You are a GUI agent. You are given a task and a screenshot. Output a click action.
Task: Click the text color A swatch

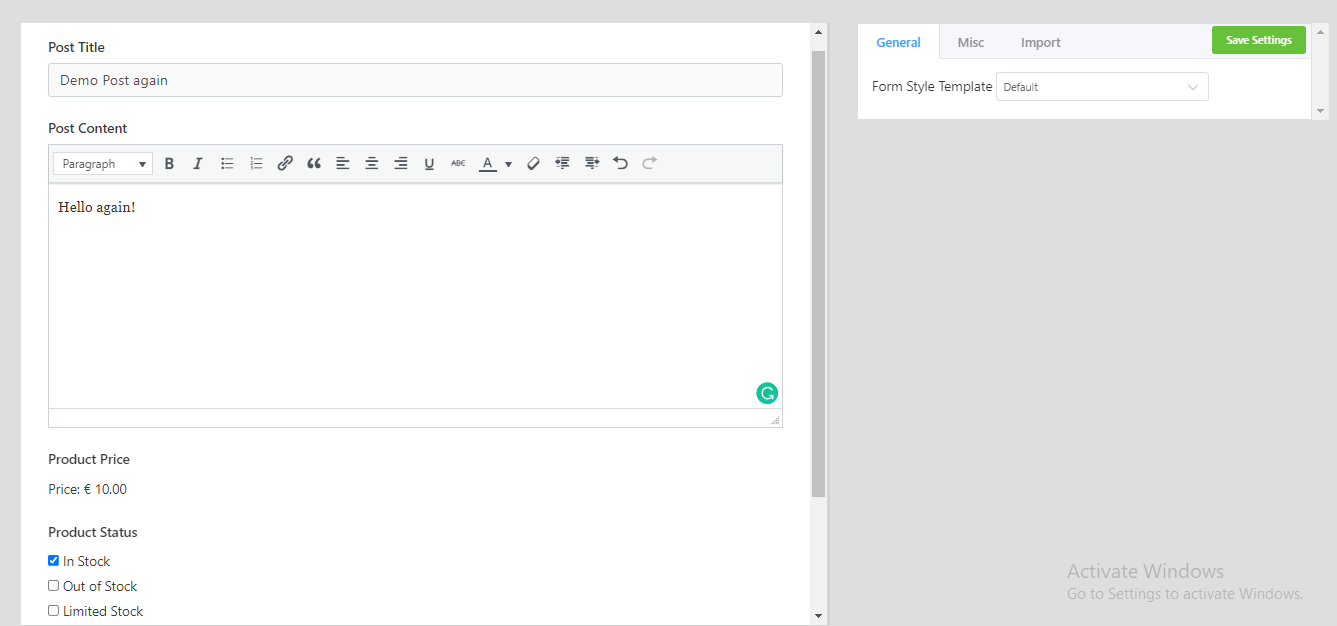pos(488,164)
